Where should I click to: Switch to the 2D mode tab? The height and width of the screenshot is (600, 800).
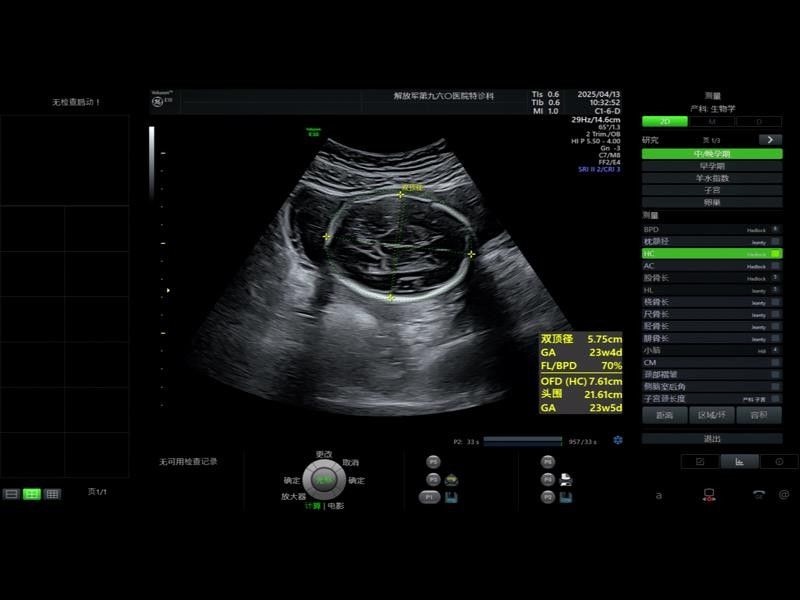[x=665, y=121]
